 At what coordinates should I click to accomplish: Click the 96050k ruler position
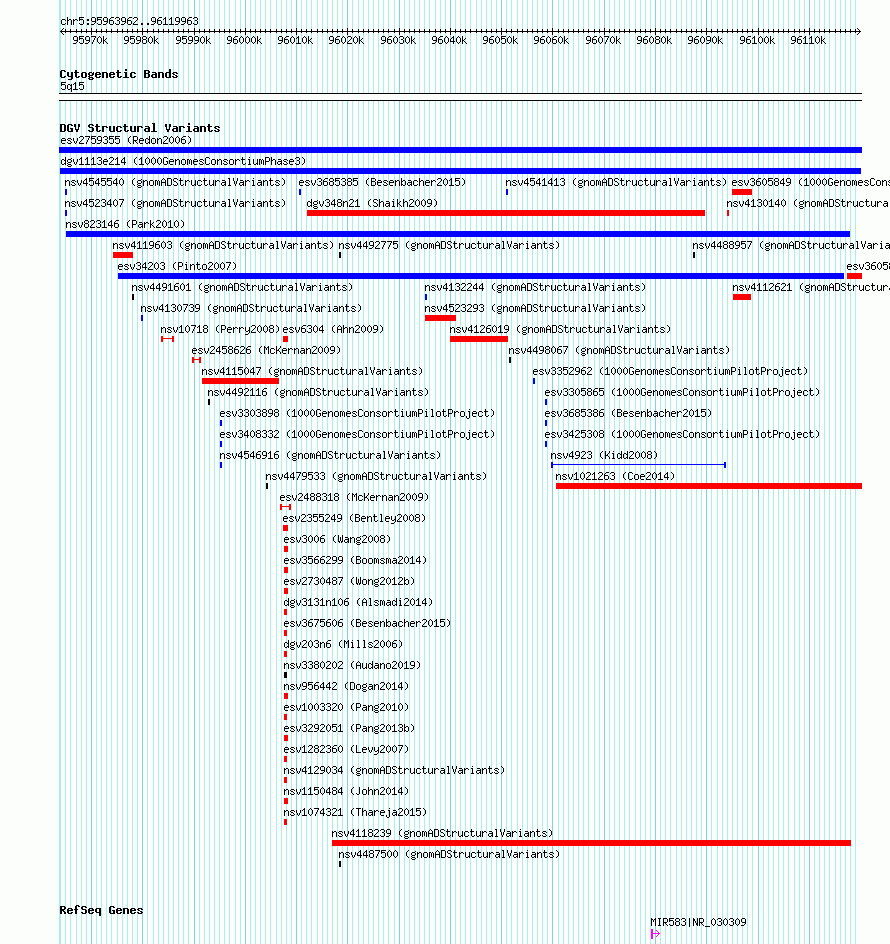click(x=500, y=40)
